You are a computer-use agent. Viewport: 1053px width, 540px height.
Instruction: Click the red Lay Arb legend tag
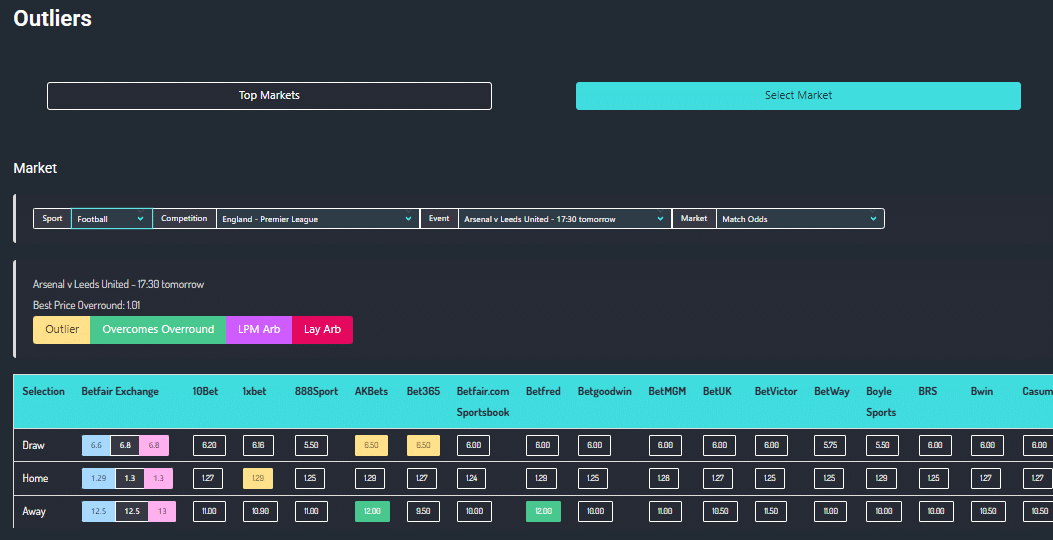322,330
